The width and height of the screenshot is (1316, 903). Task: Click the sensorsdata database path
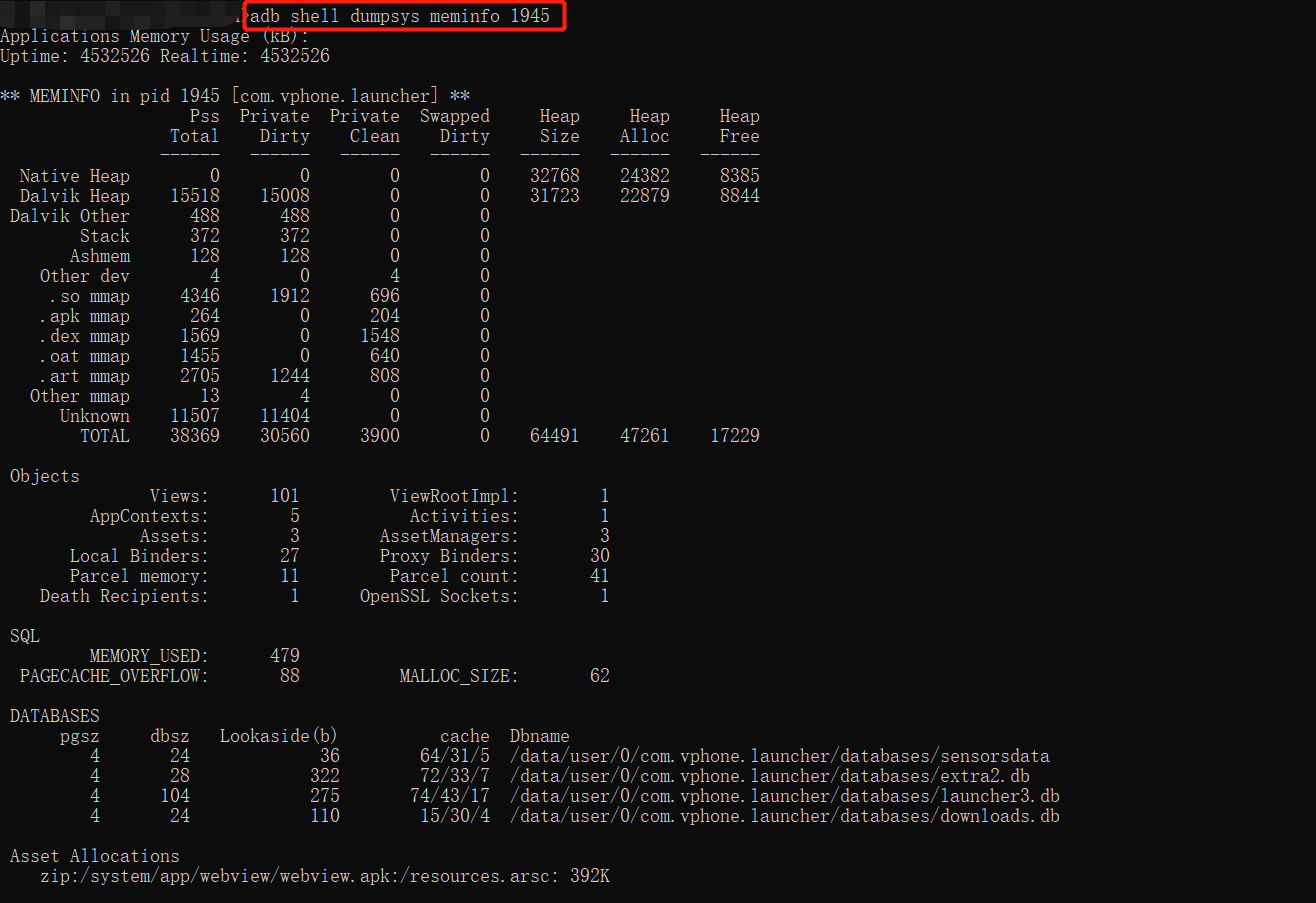pos(780,756)
